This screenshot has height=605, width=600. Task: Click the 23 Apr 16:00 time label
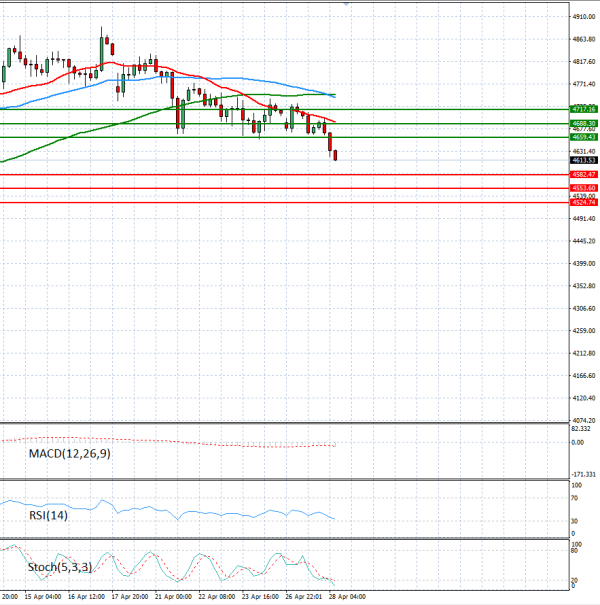coord(260,597)
